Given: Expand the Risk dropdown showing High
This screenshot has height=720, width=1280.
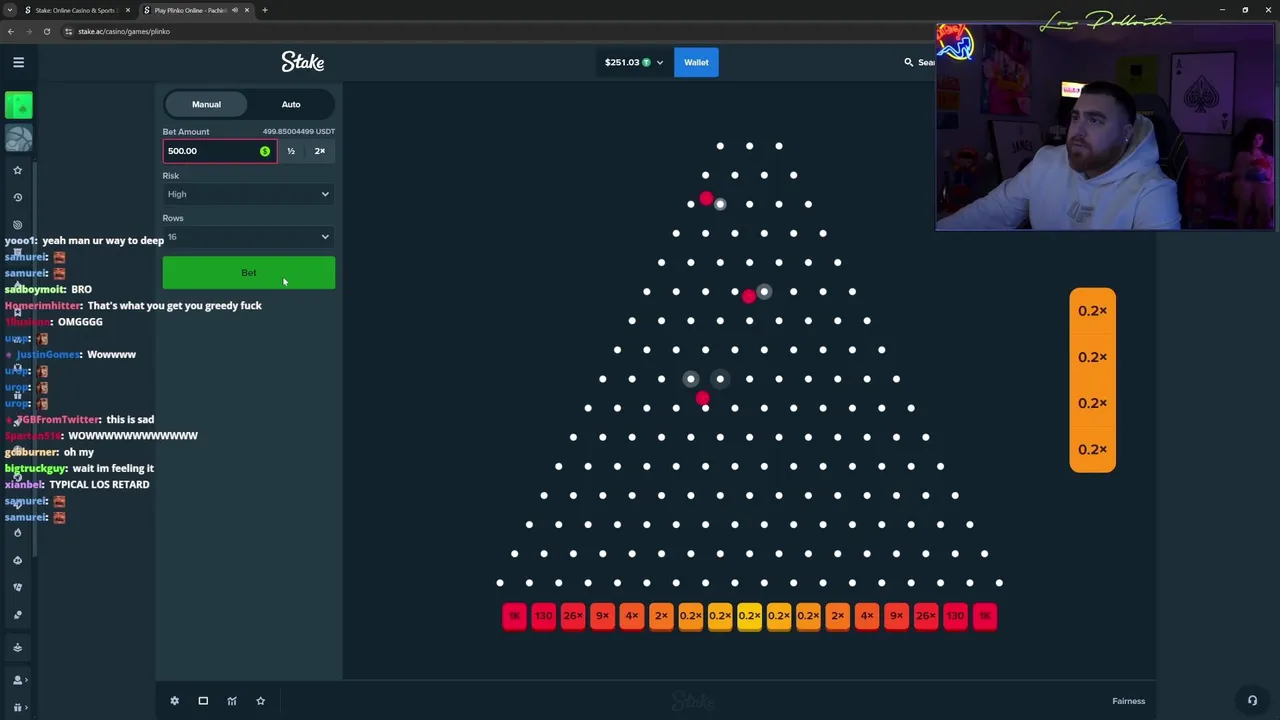Looking at the screenshot, I should [x=249, y=194].
